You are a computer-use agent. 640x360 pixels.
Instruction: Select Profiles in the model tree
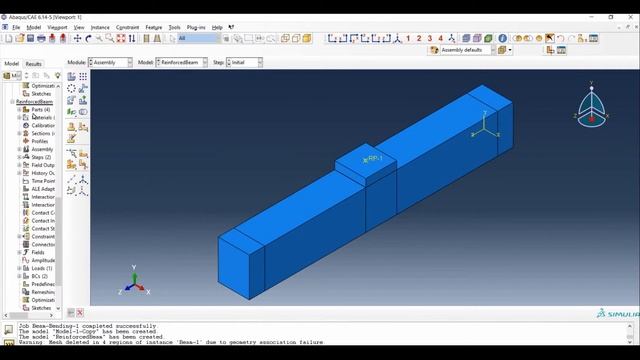(40, 141)
